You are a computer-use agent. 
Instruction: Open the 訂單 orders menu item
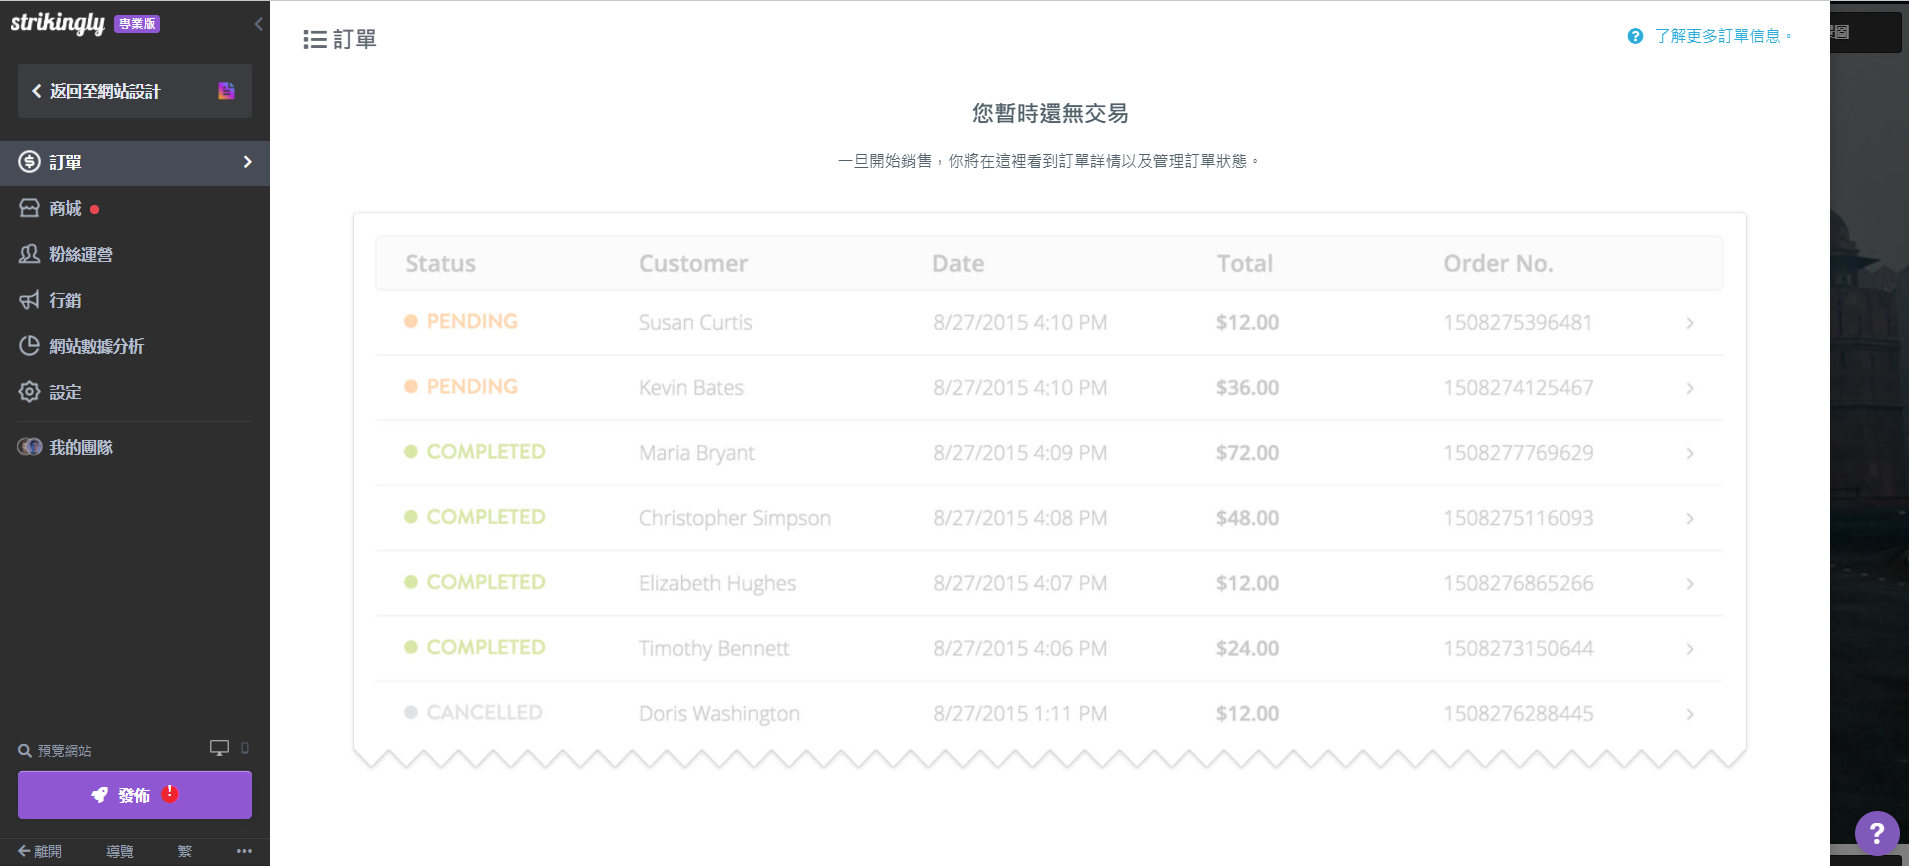135,162
